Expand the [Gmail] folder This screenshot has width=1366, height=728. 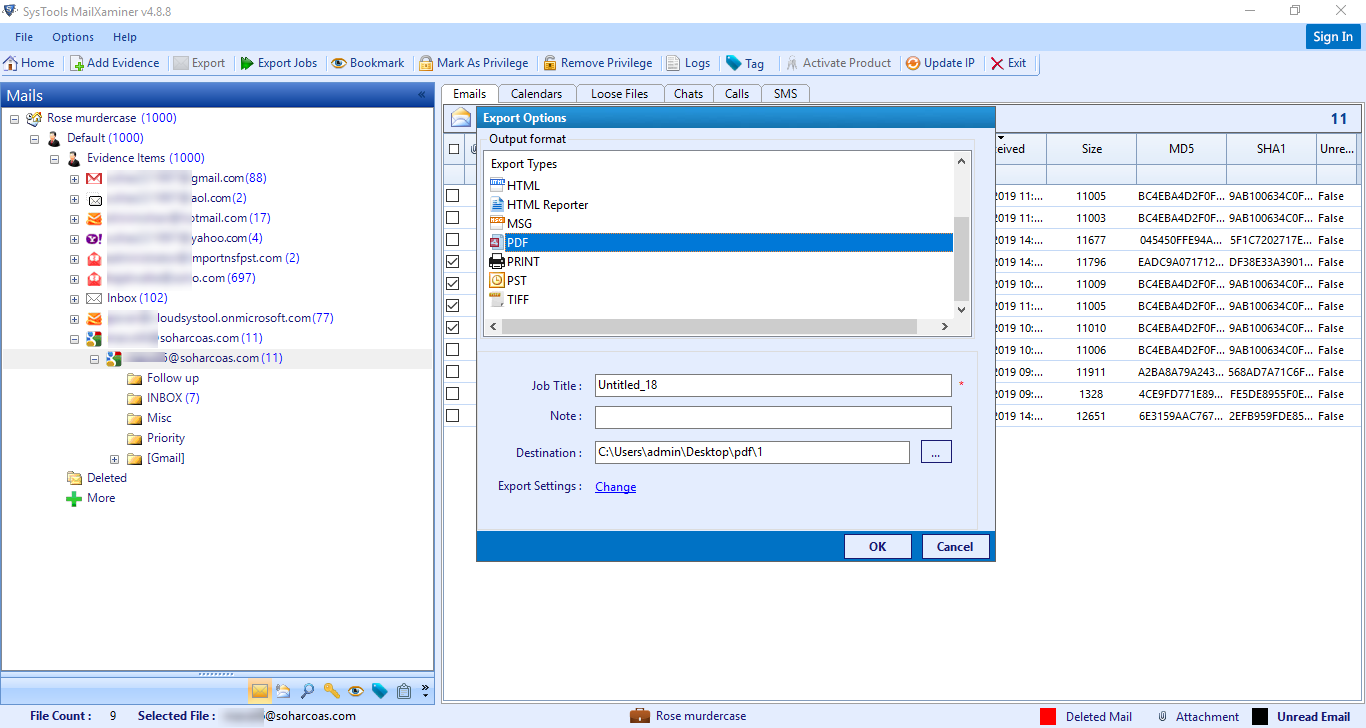click(x=114, y=458)
